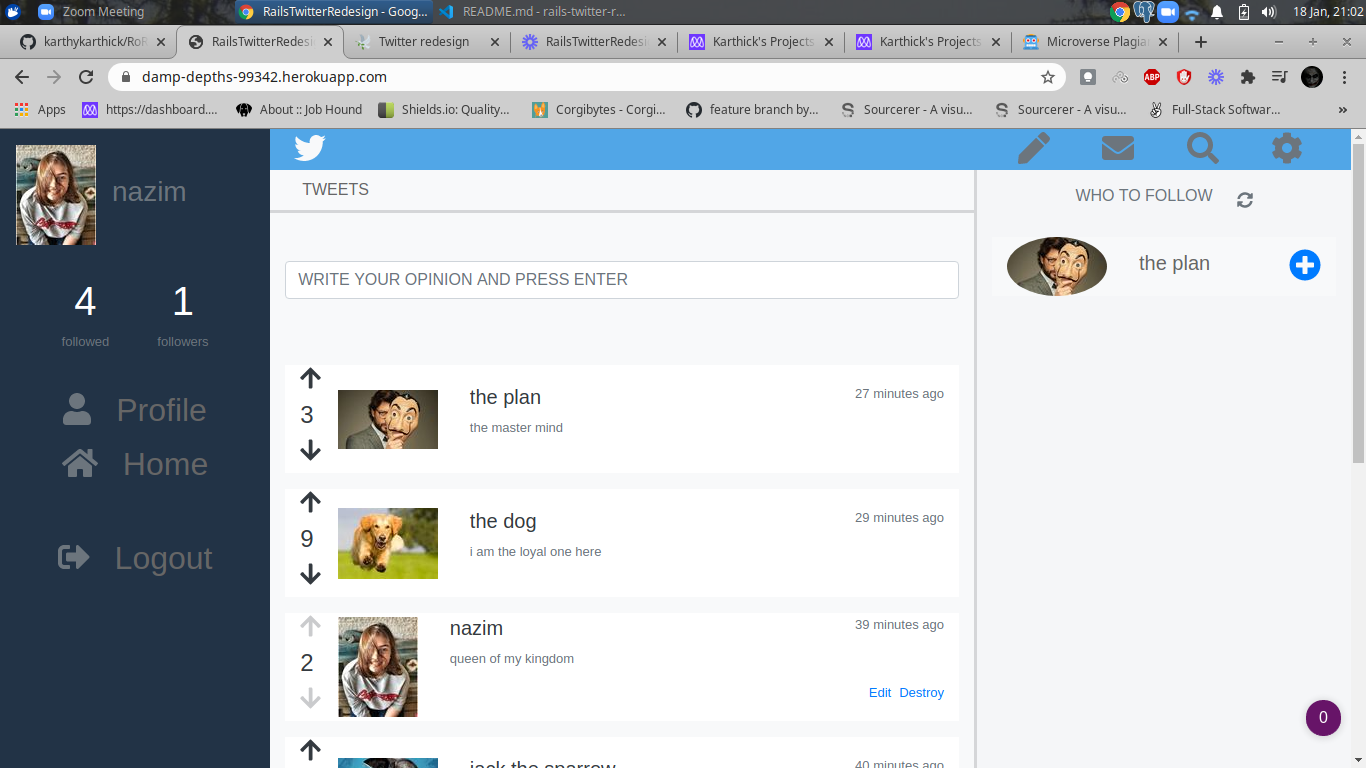Click the Home house icon in sidebar

[x=80, y=463]
